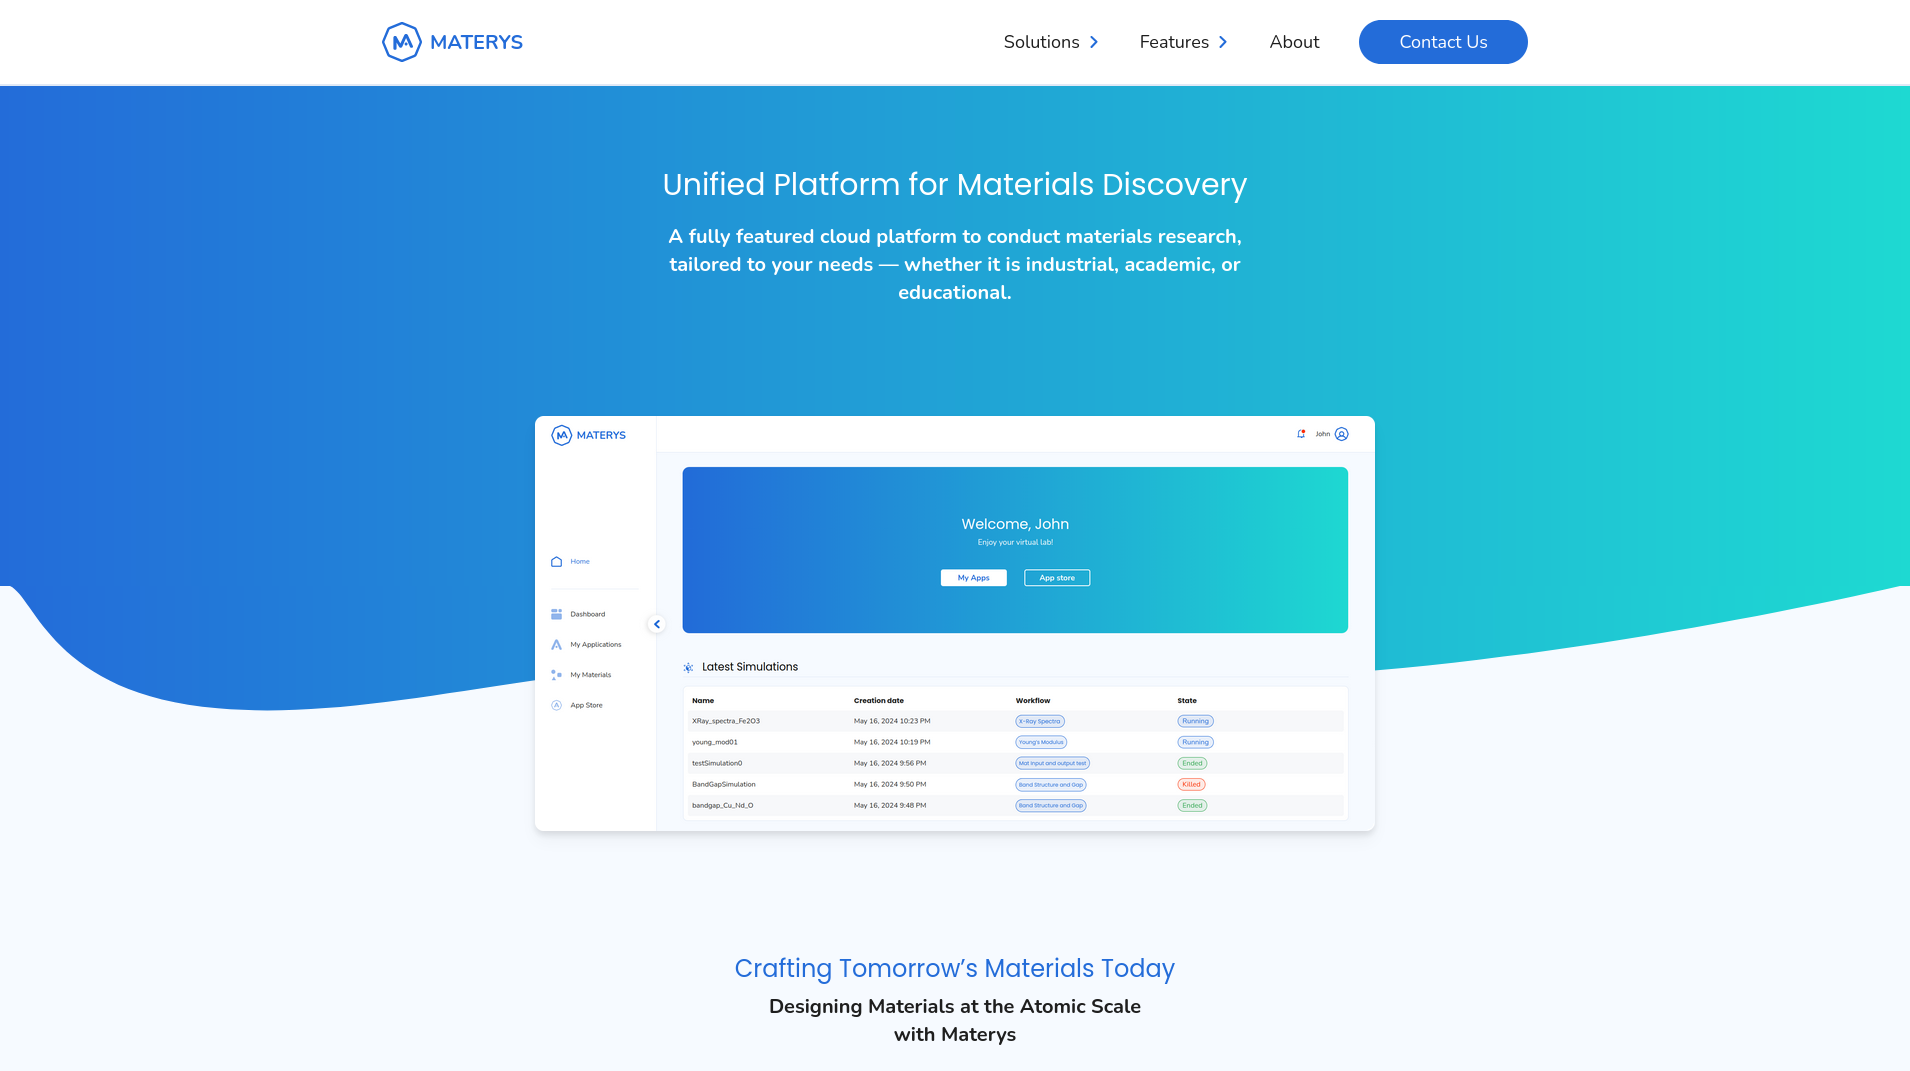Click the Materys hexagon logo in header
The image size is (1910, 1071).
click(401, 42)
